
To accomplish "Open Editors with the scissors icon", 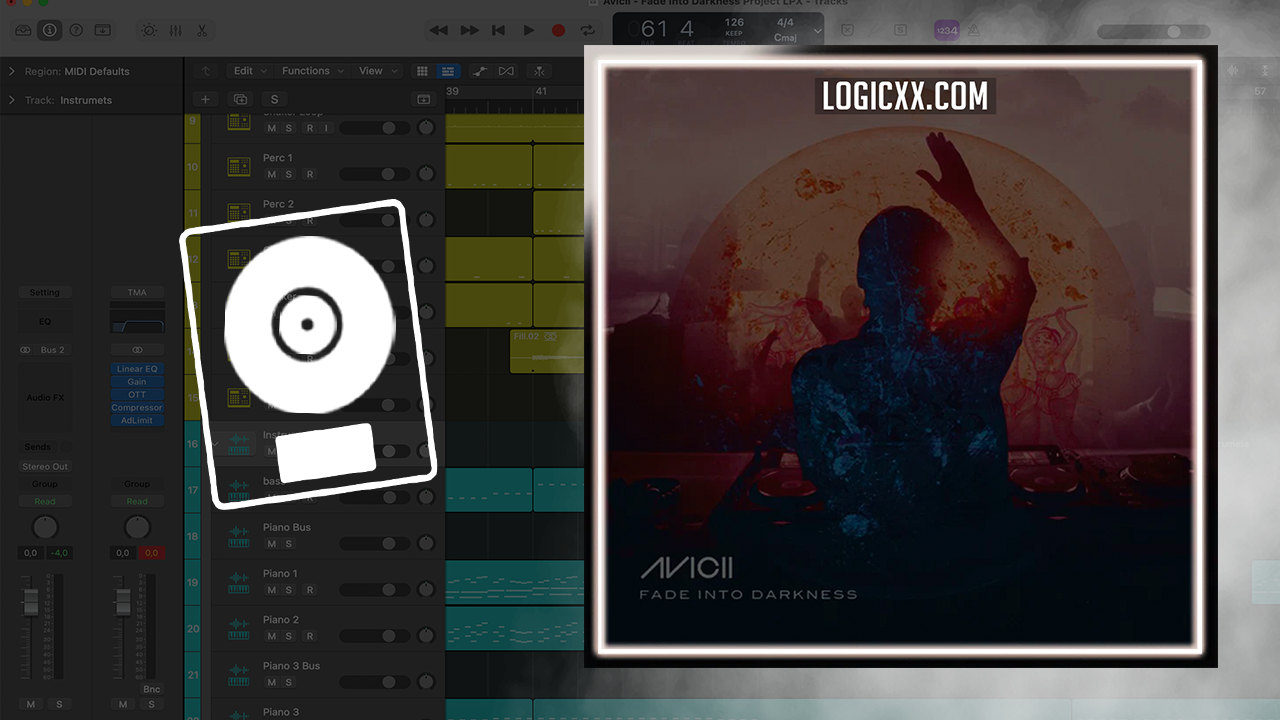I will (x=202, y=30).
